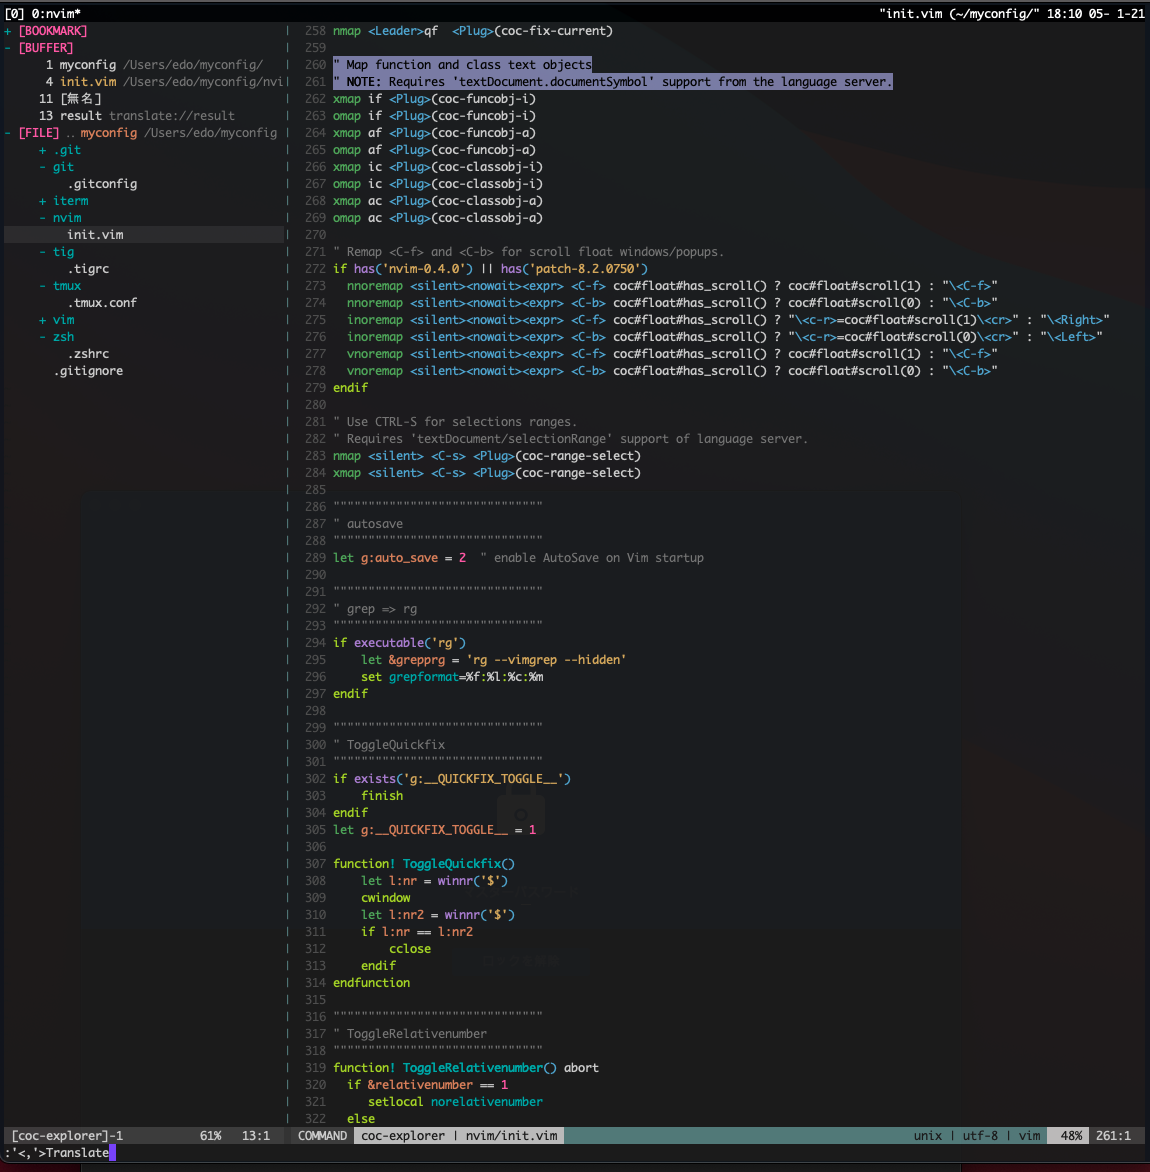Collapse the zsh folder
Image resolution: width=1150 pixels, height=1172 pixels.
43,337
